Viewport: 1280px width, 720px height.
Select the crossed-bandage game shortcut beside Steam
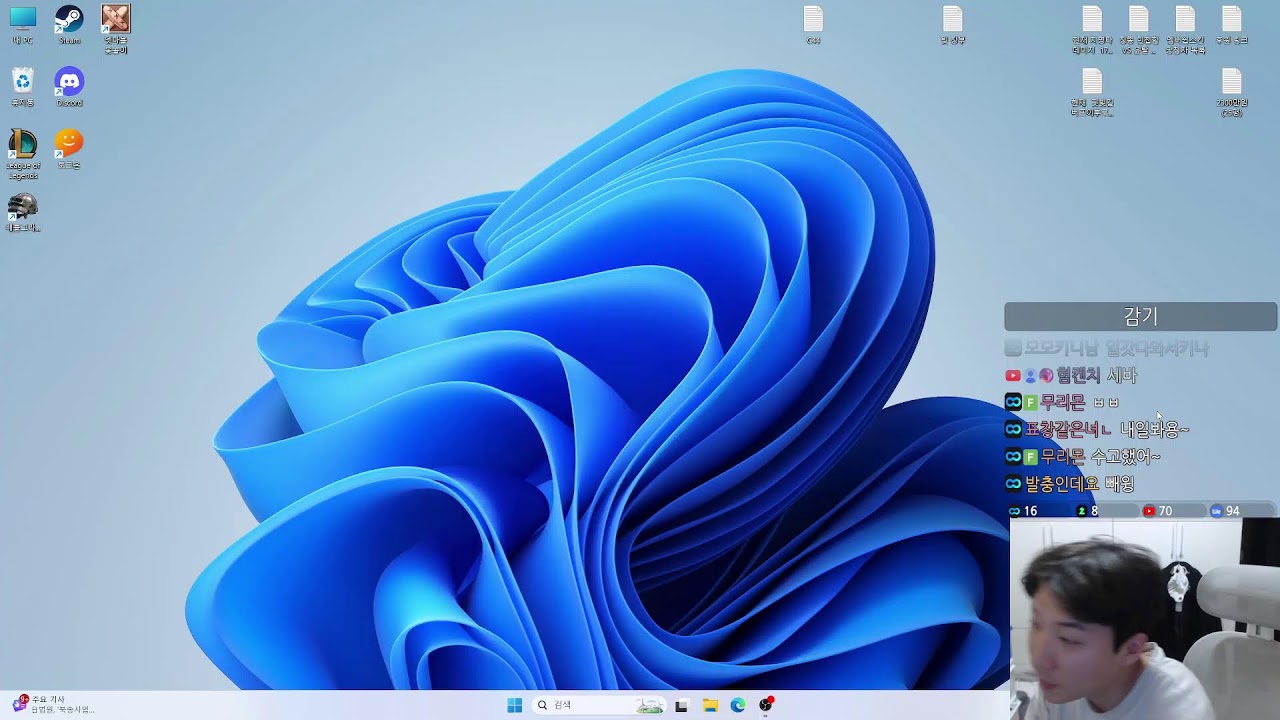pos(116,28)
